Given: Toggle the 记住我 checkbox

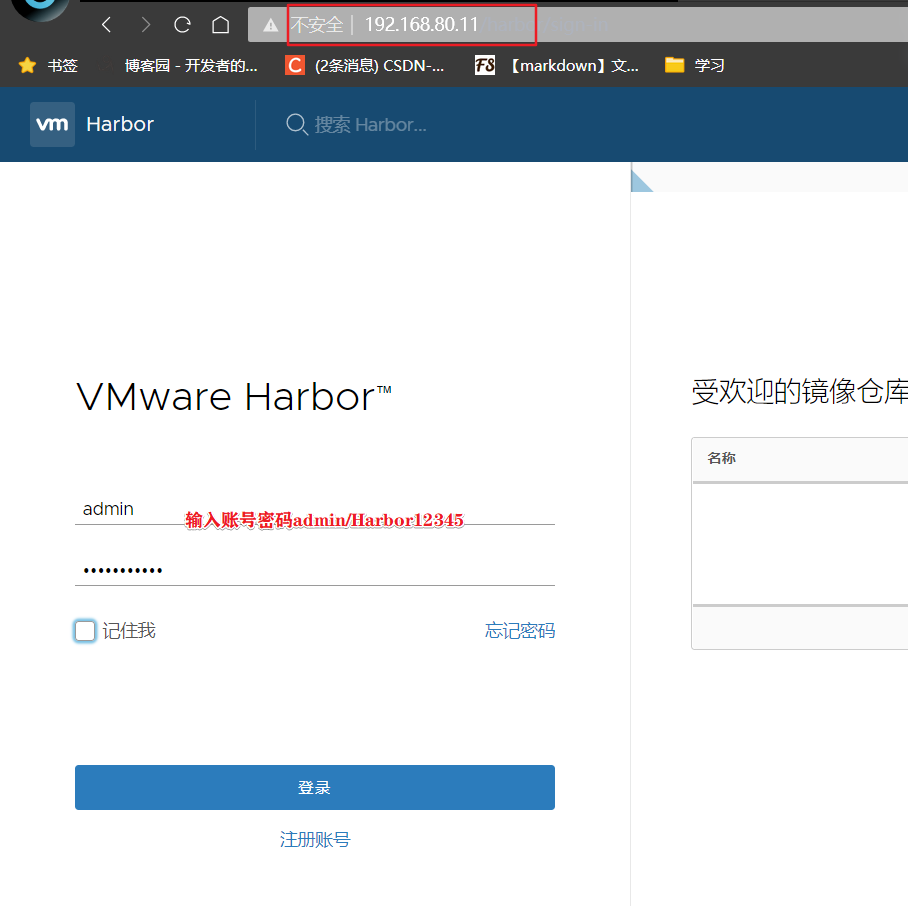Looking at the screenshot, I should 85,630.
